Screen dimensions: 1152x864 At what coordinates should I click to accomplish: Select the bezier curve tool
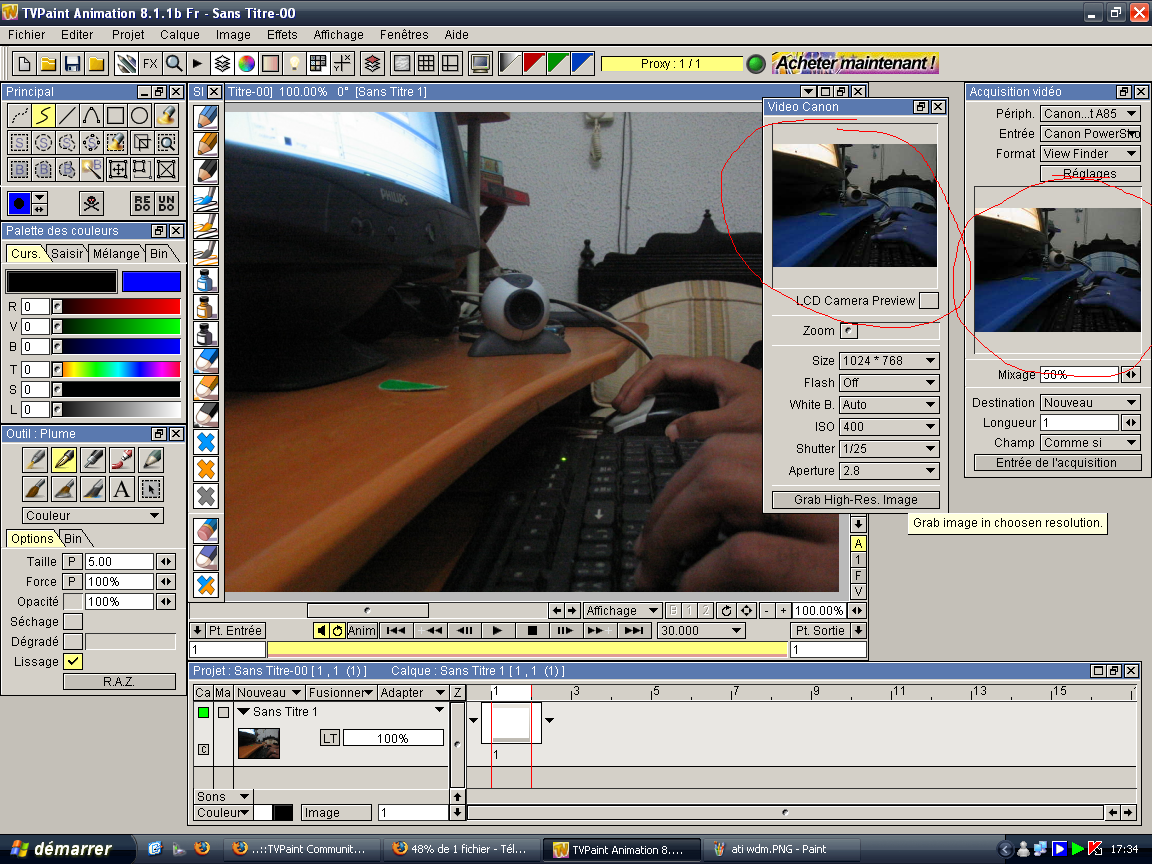[91, 115]
